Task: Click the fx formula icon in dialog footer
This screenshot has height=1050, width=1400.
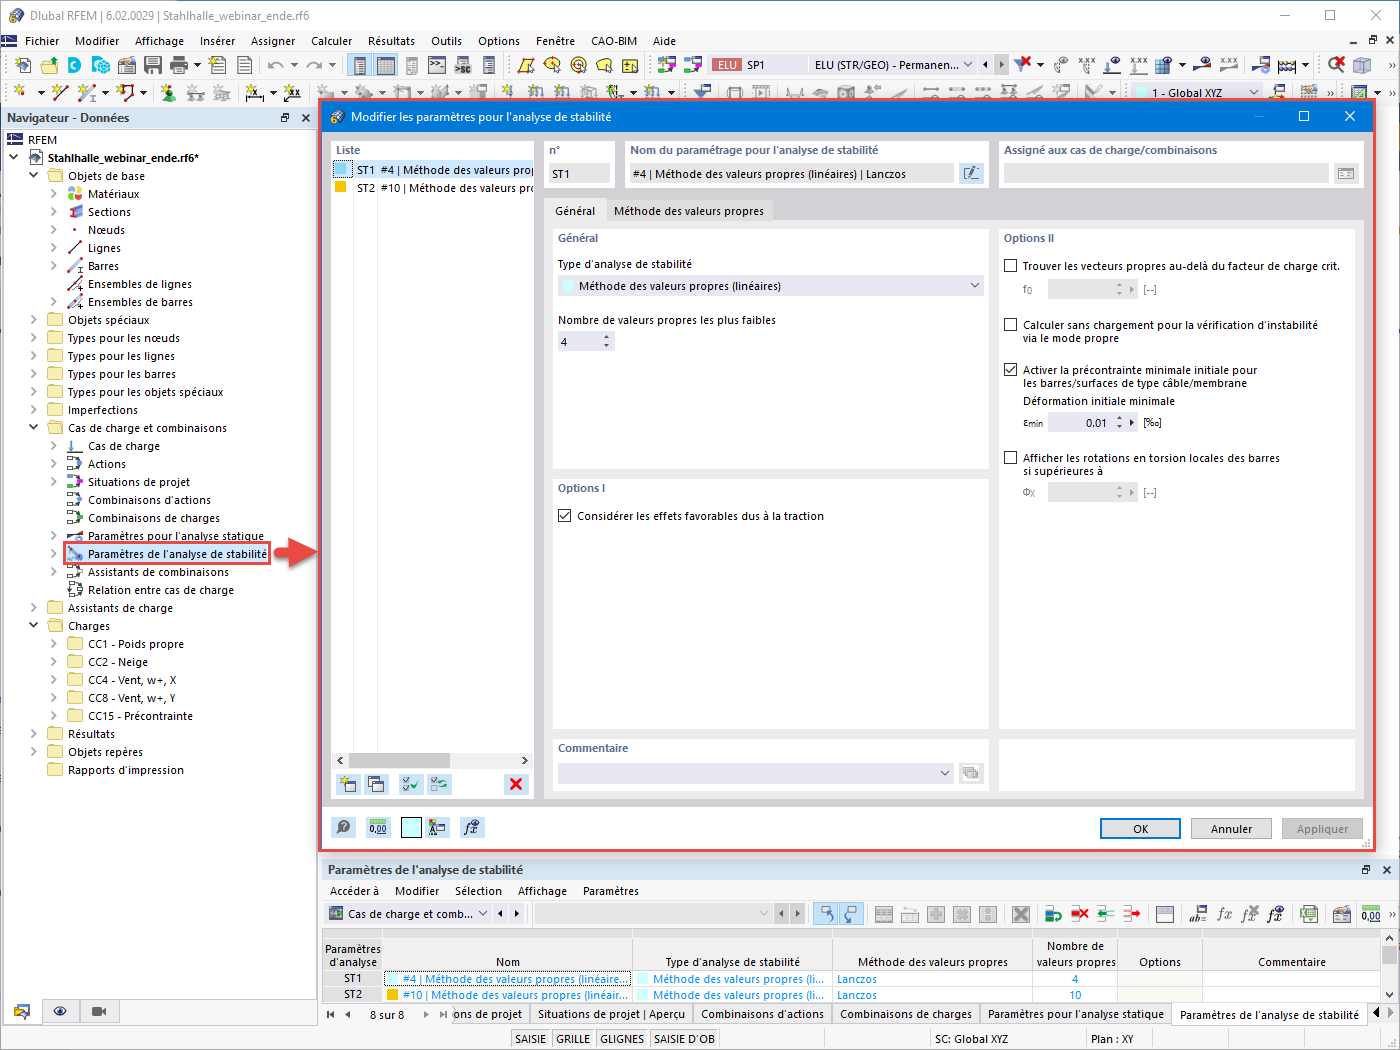Action: click(x=472, y=827)
